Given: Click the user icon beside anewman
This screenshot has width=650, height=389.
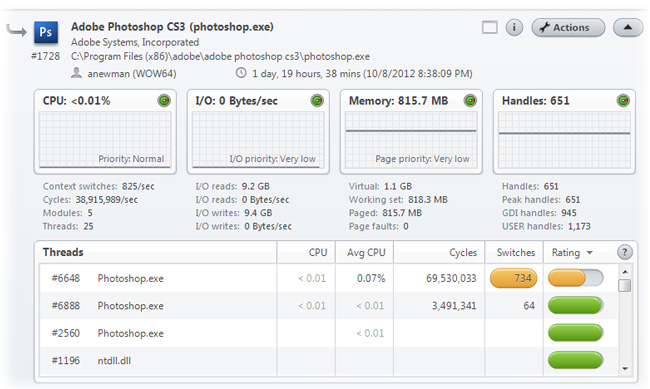Looking at the screenshot, I should (x=76, y=73).
